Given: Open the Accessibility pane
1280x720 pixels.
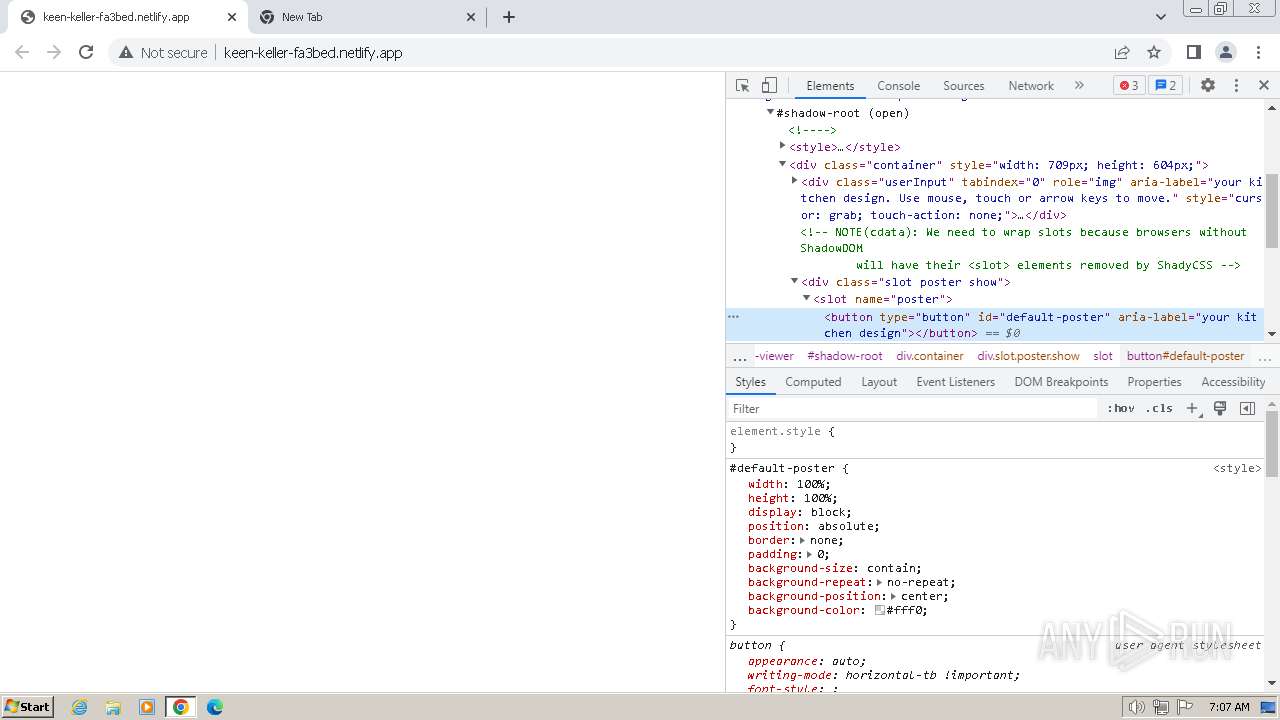Looking at the screenshot, I should [x=1233, y=382].
